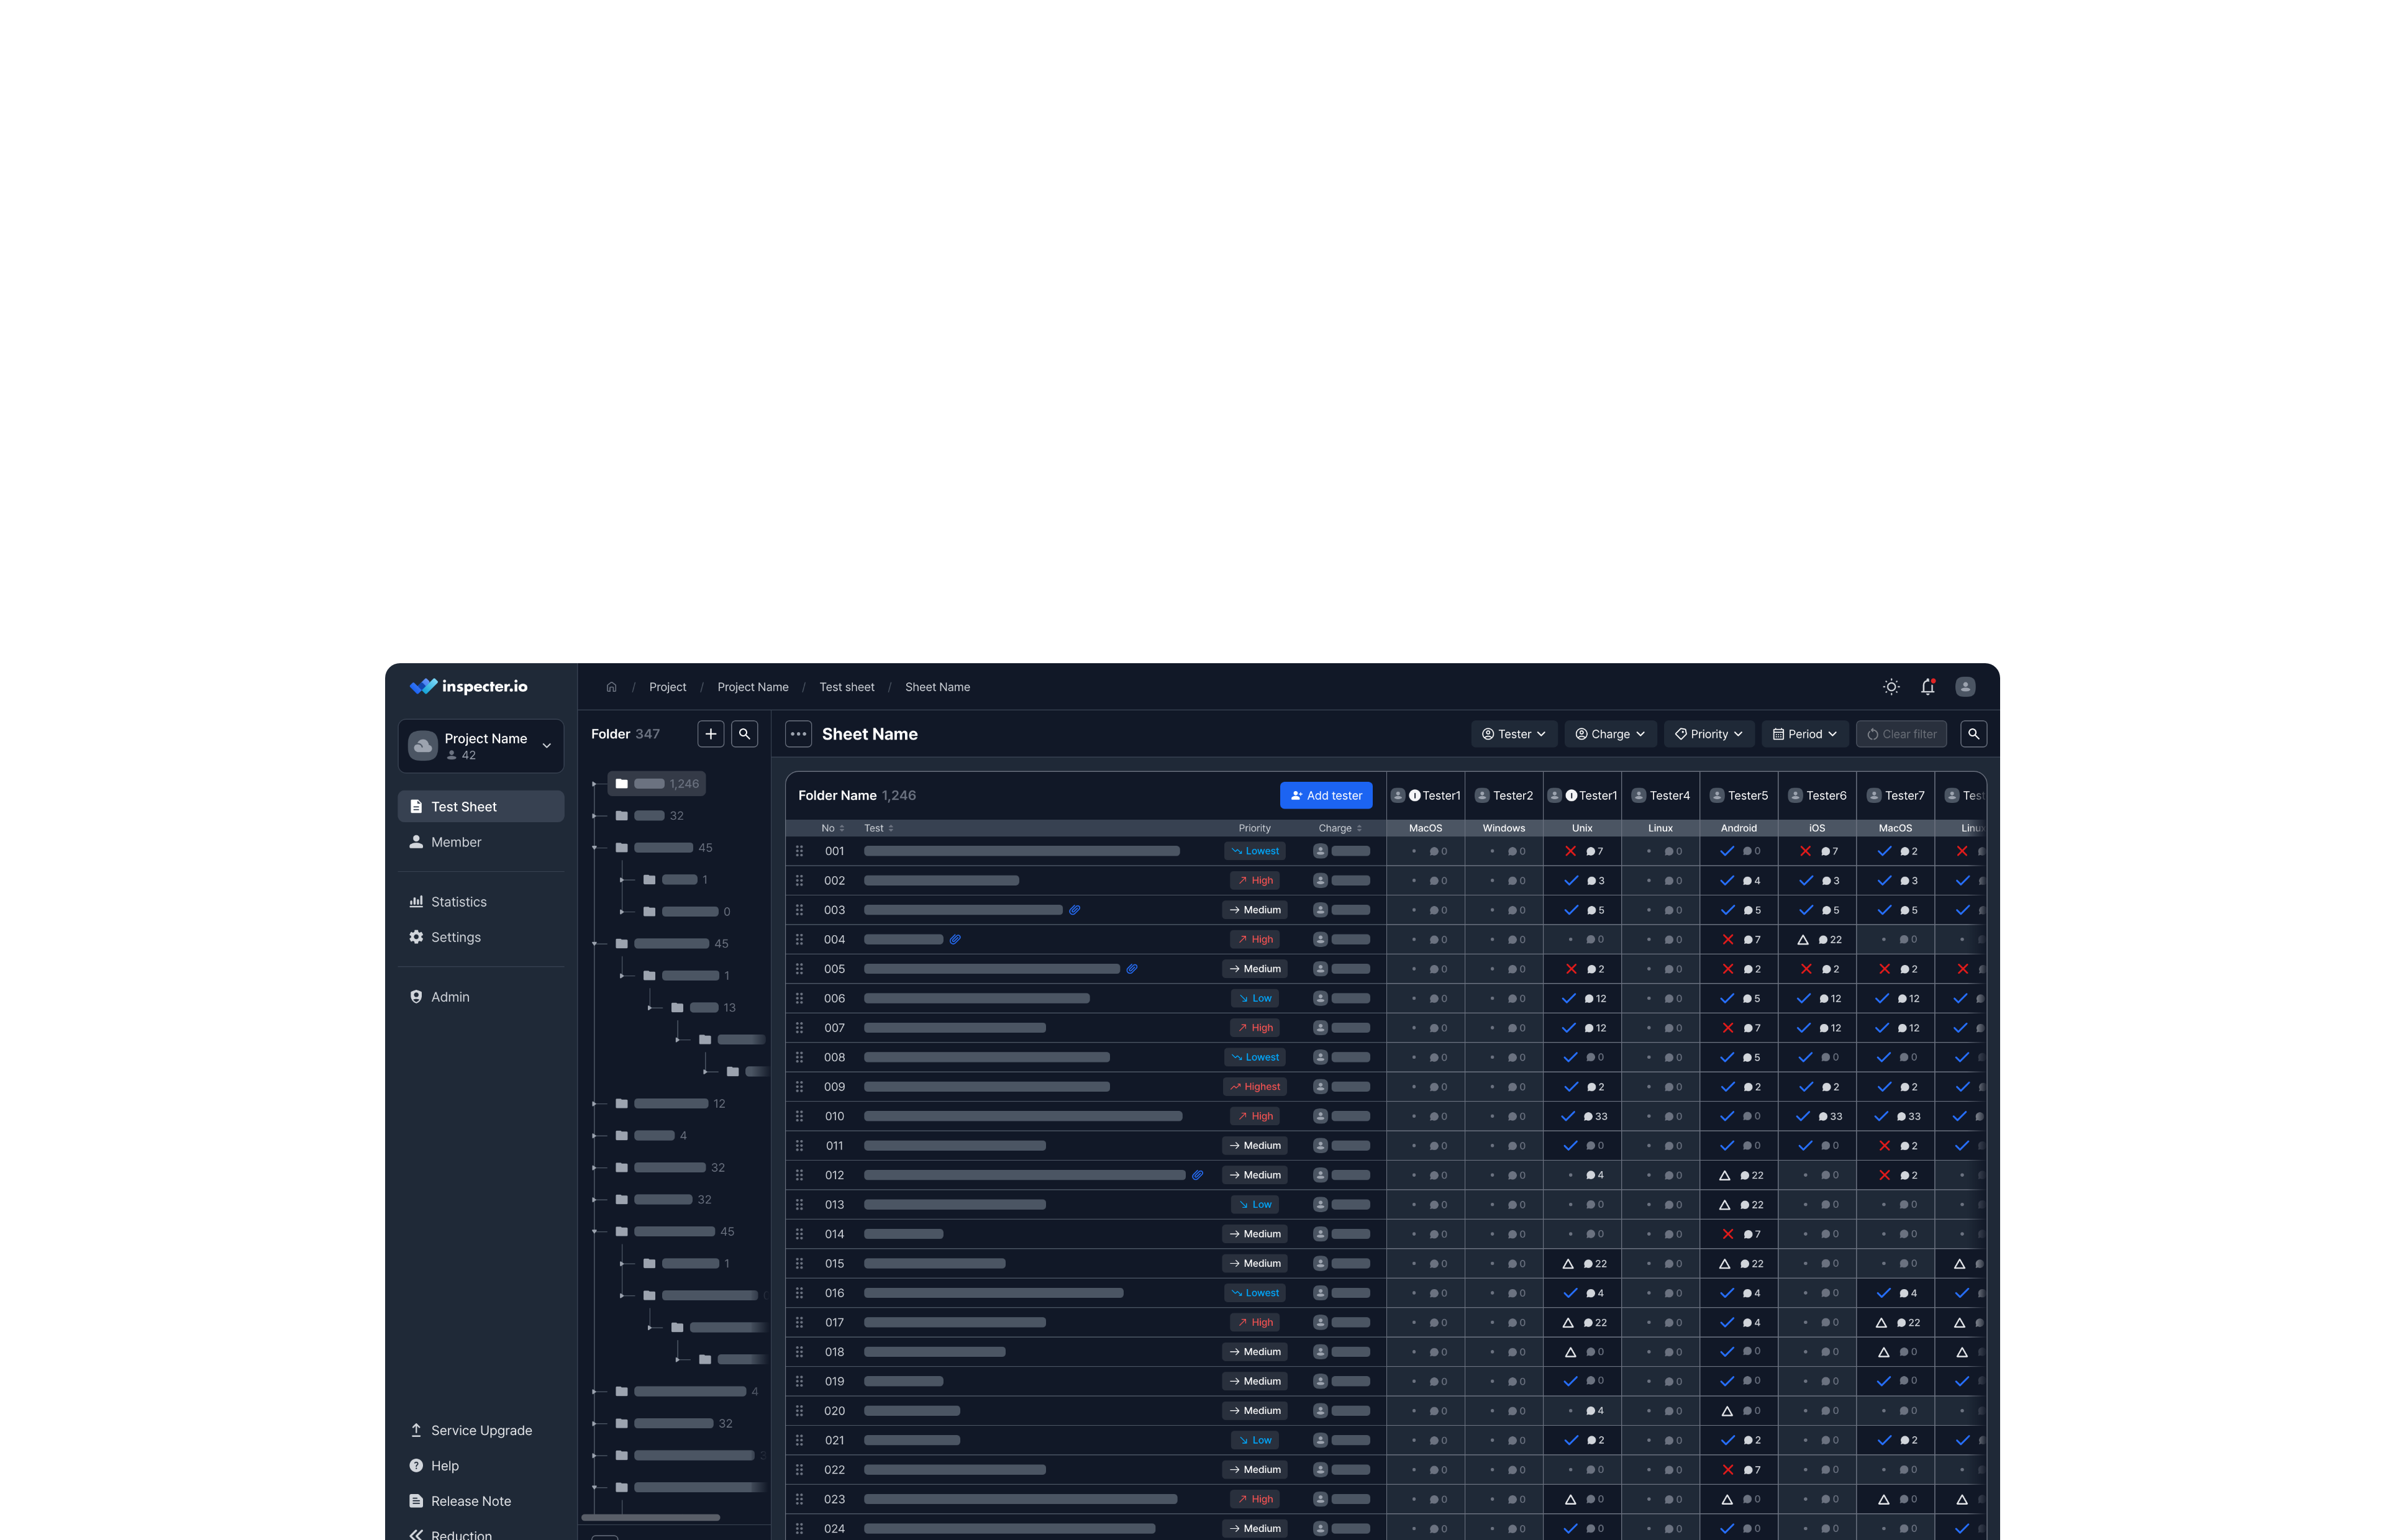Open the Period filter dropdown
2384x1540 pixels.
(1804, 734)
